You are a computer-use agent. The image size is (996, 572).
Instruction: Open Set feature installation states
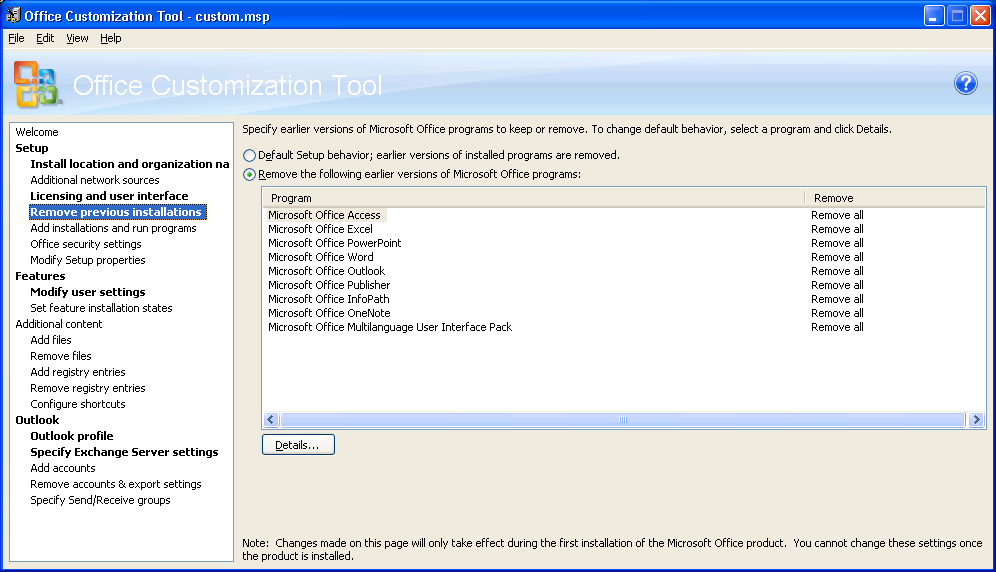click(x=101, y=308)
